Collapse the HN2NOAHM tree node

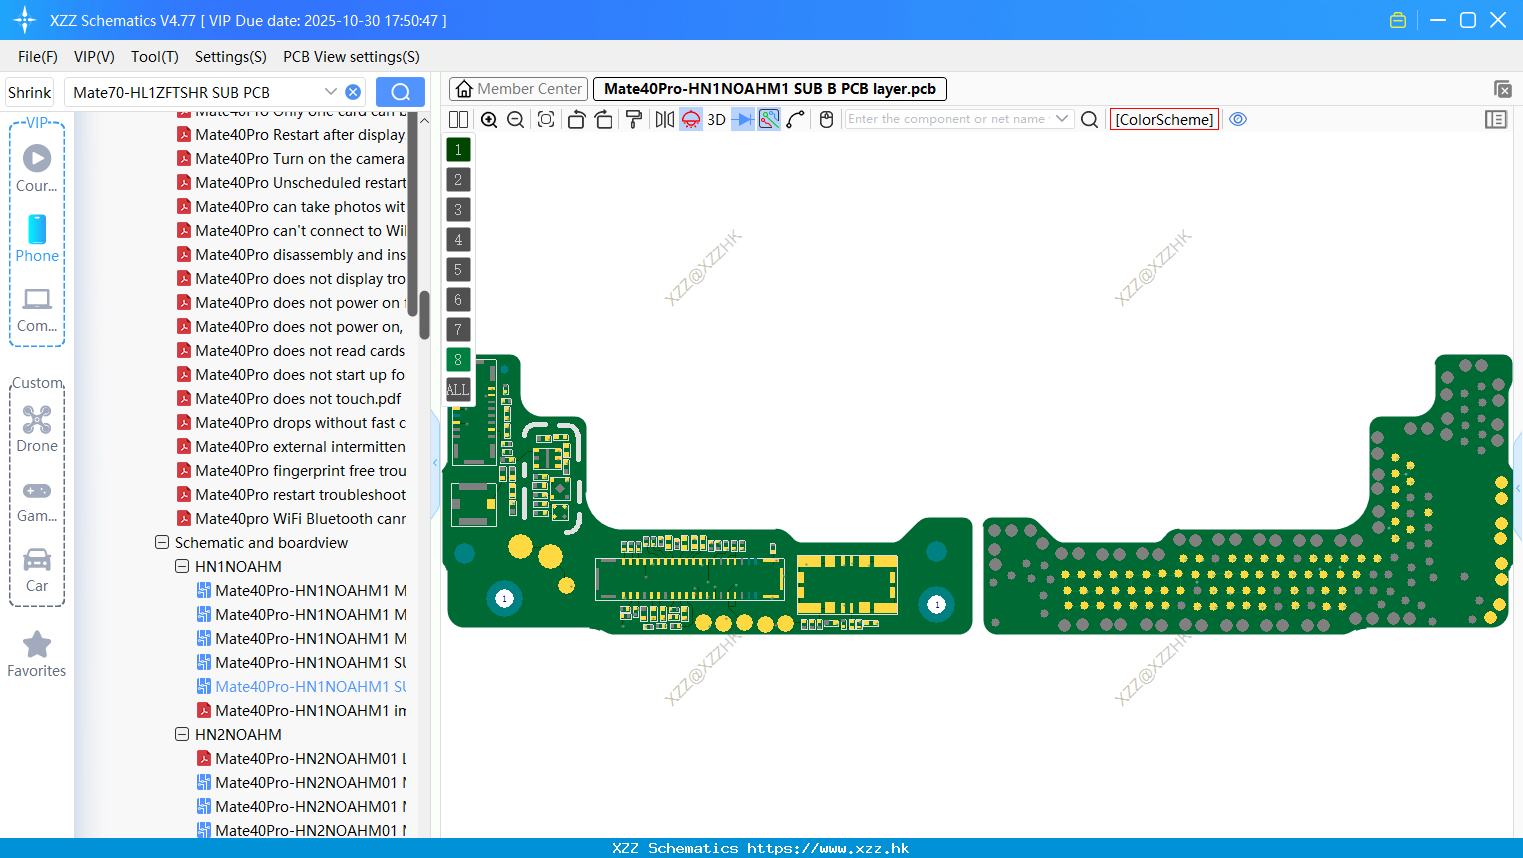(x=182, y=735)
